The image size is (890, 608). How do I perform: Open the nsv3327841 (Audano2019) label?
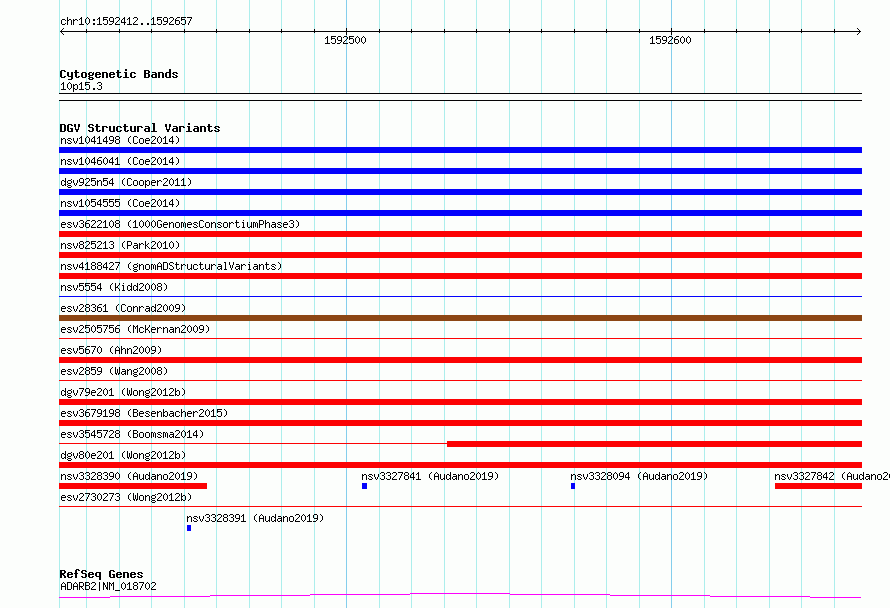pos(430,476)
